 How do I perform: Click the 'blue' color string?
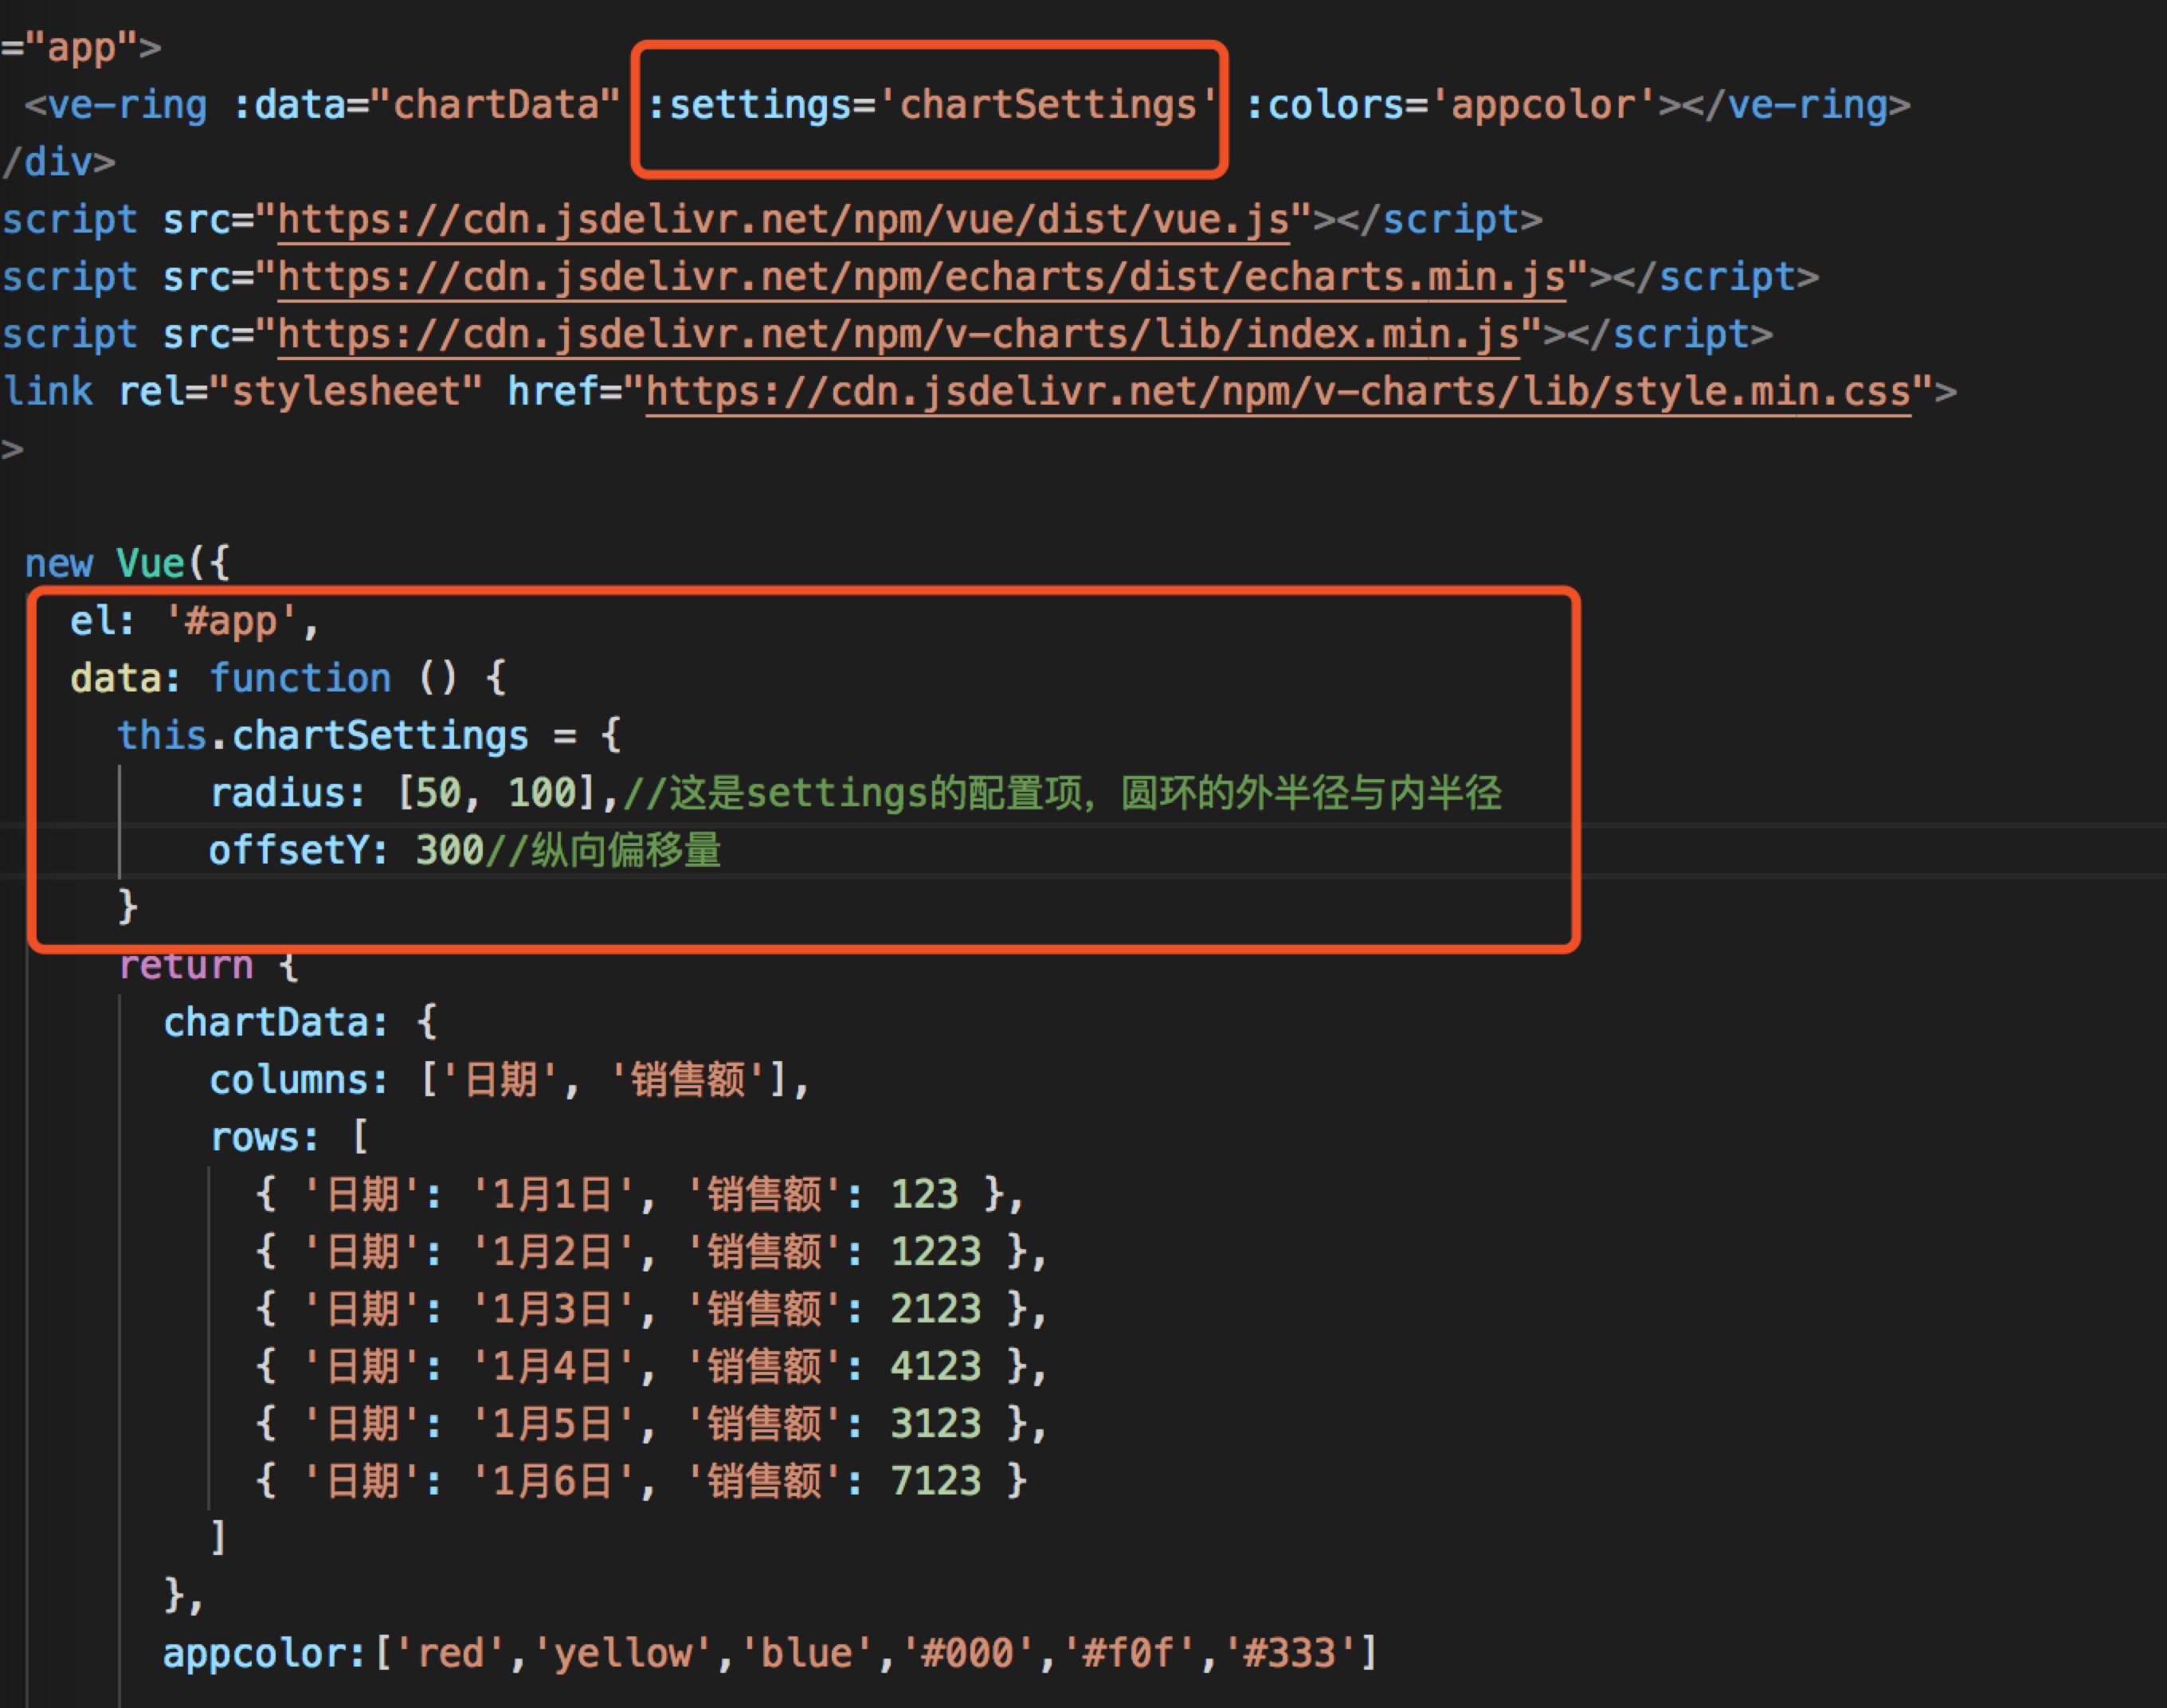(x=807, y=1653)
